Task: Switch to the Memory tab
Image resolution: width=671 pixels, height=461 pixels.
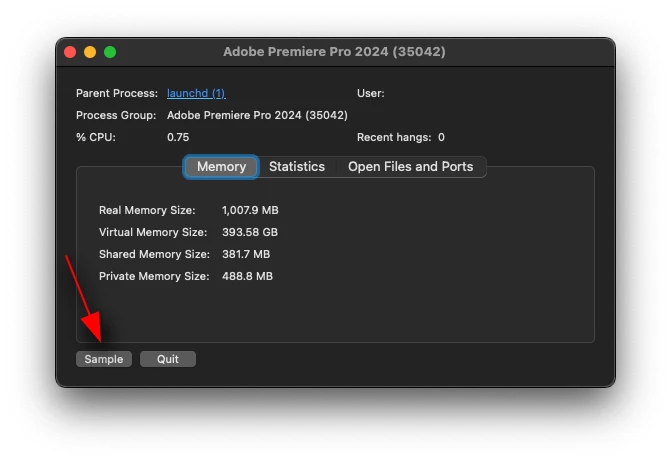Action: coord(221,167)
